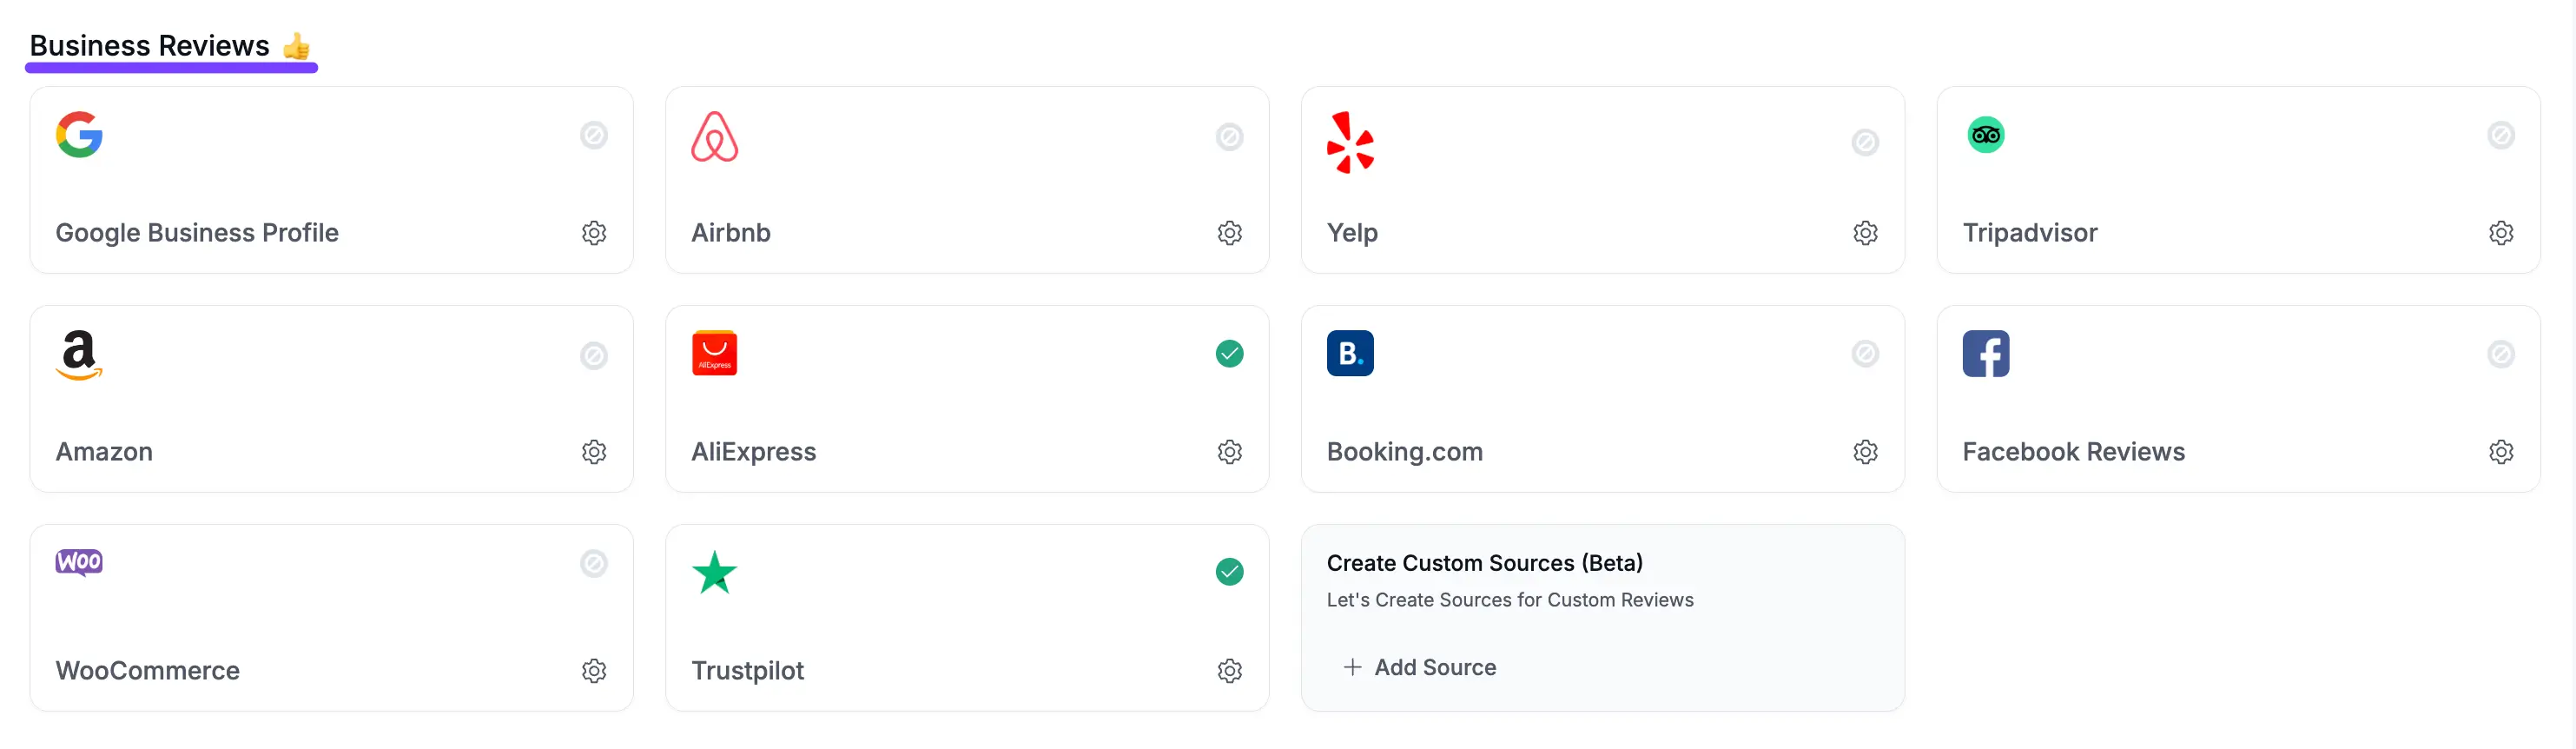Open Trustpilot settings gear
The height and width of the screenshot is (749, 2576).
pyautogui.click(x=1230, y=671)
